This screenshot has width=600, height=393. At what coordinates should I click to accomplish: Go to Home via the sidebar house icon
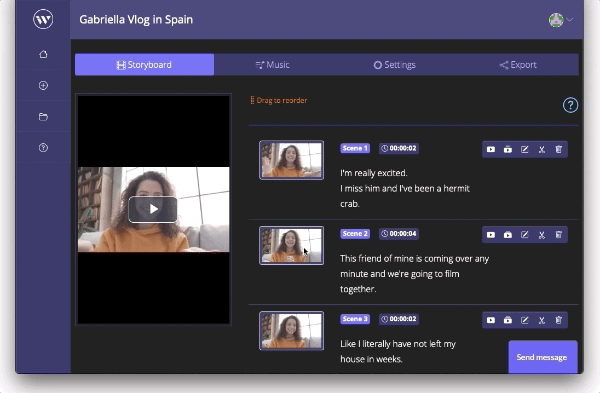(43, 54)
